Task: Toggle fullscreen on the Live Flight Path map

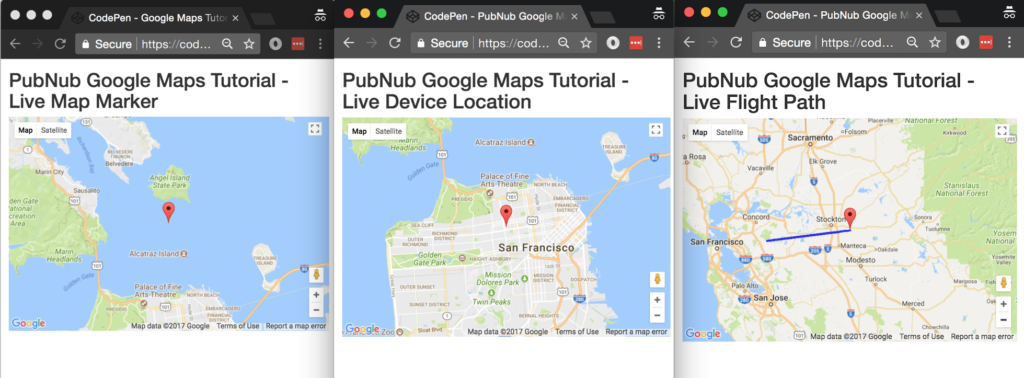Action: click(1002, 131)
